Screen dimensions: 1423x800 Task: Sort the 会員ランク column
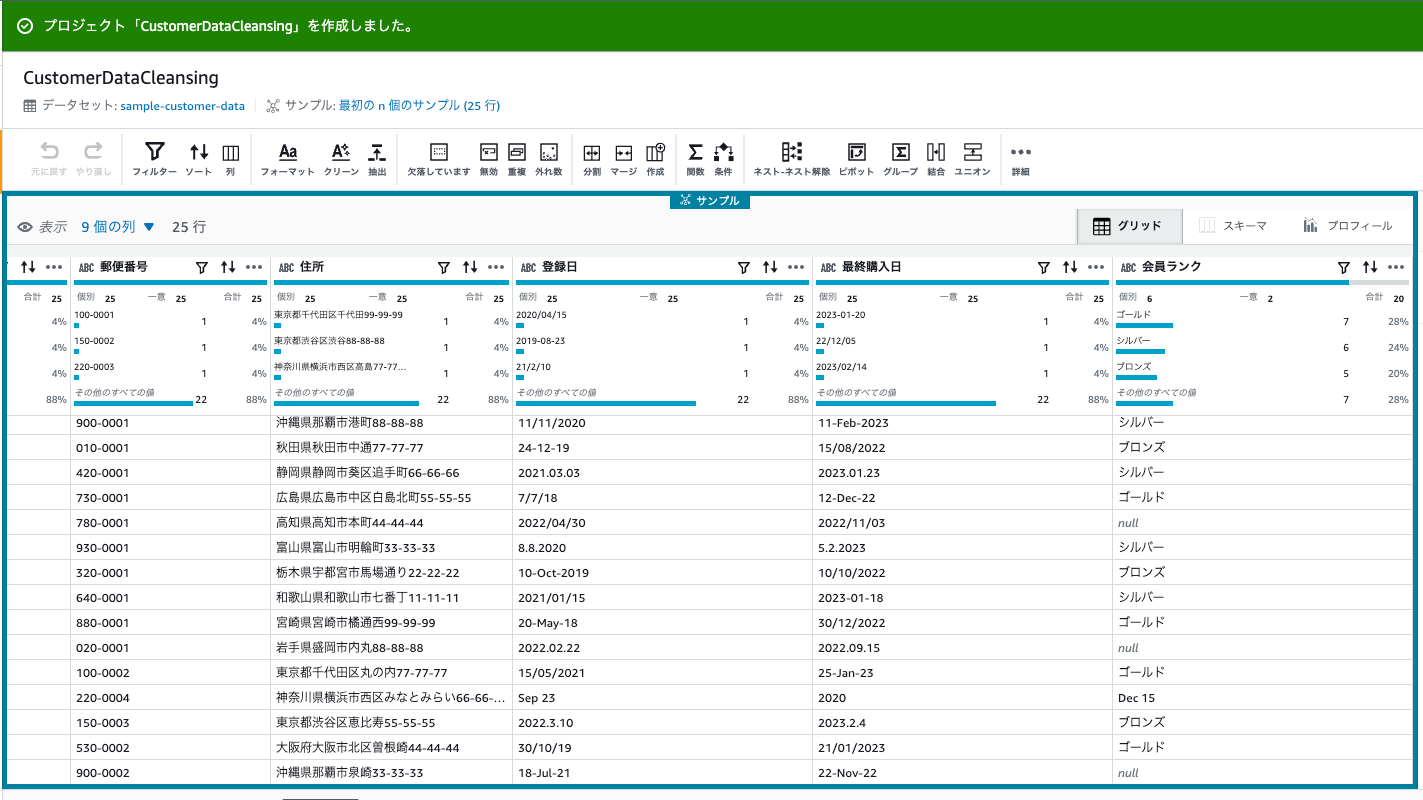pos(1370,267)
